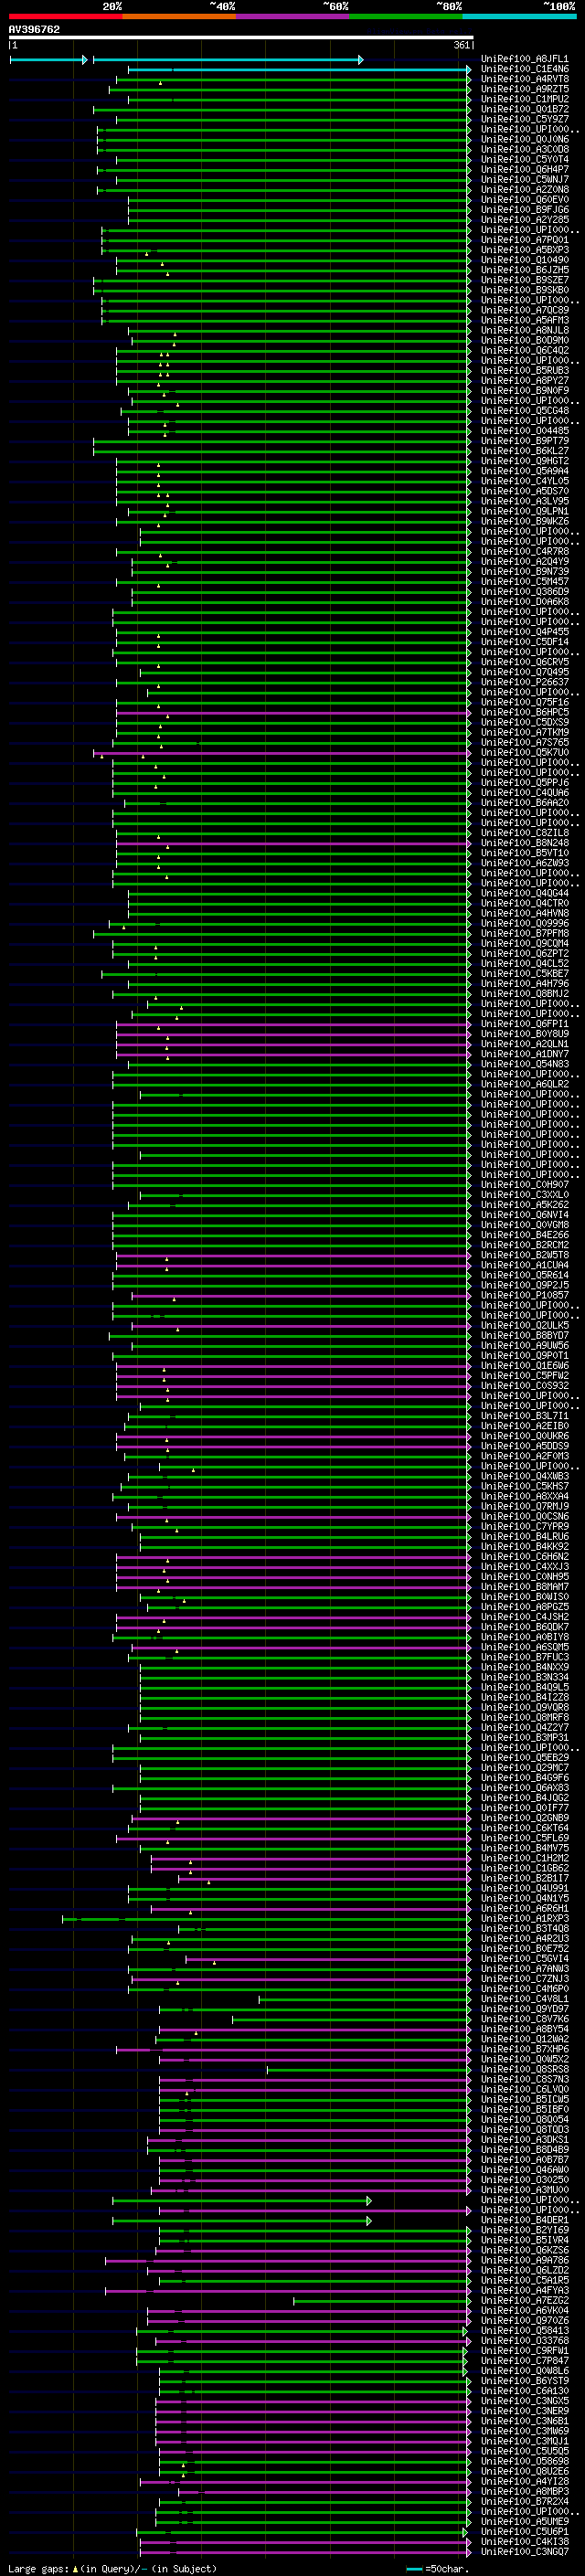
Task: Select the UniRef100_C5GVI4 label
Action: [x=525, y=1959]
